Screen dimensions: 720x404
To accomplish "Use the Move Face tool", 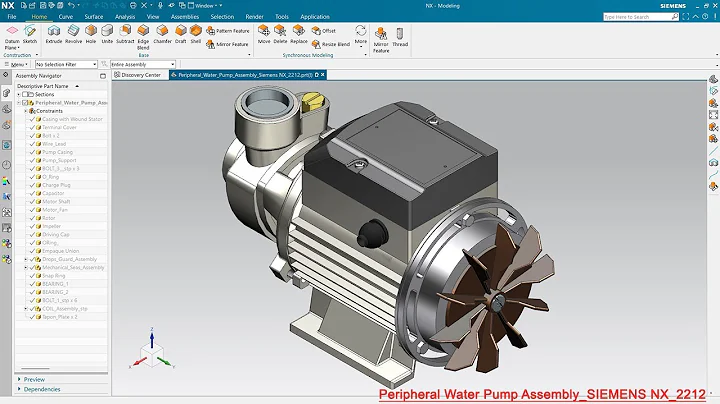I will tap(264, 34).
